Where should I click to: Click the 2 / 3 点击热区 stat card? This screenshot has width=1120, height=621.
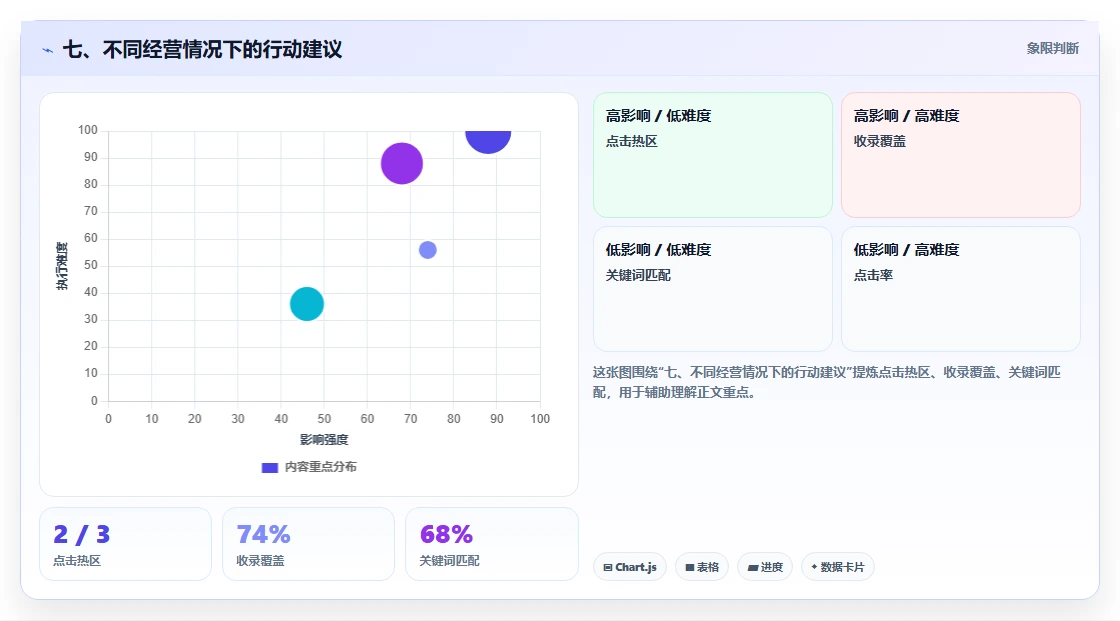click(126, 544)
